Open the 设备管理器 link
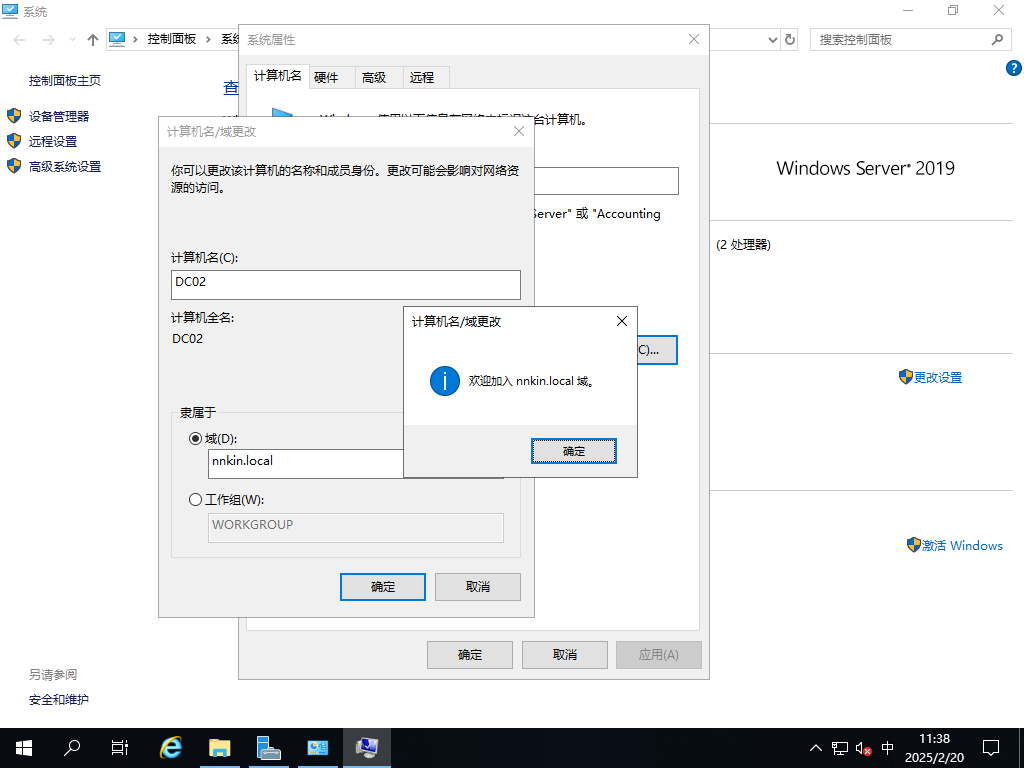 [x=59, y=116]
